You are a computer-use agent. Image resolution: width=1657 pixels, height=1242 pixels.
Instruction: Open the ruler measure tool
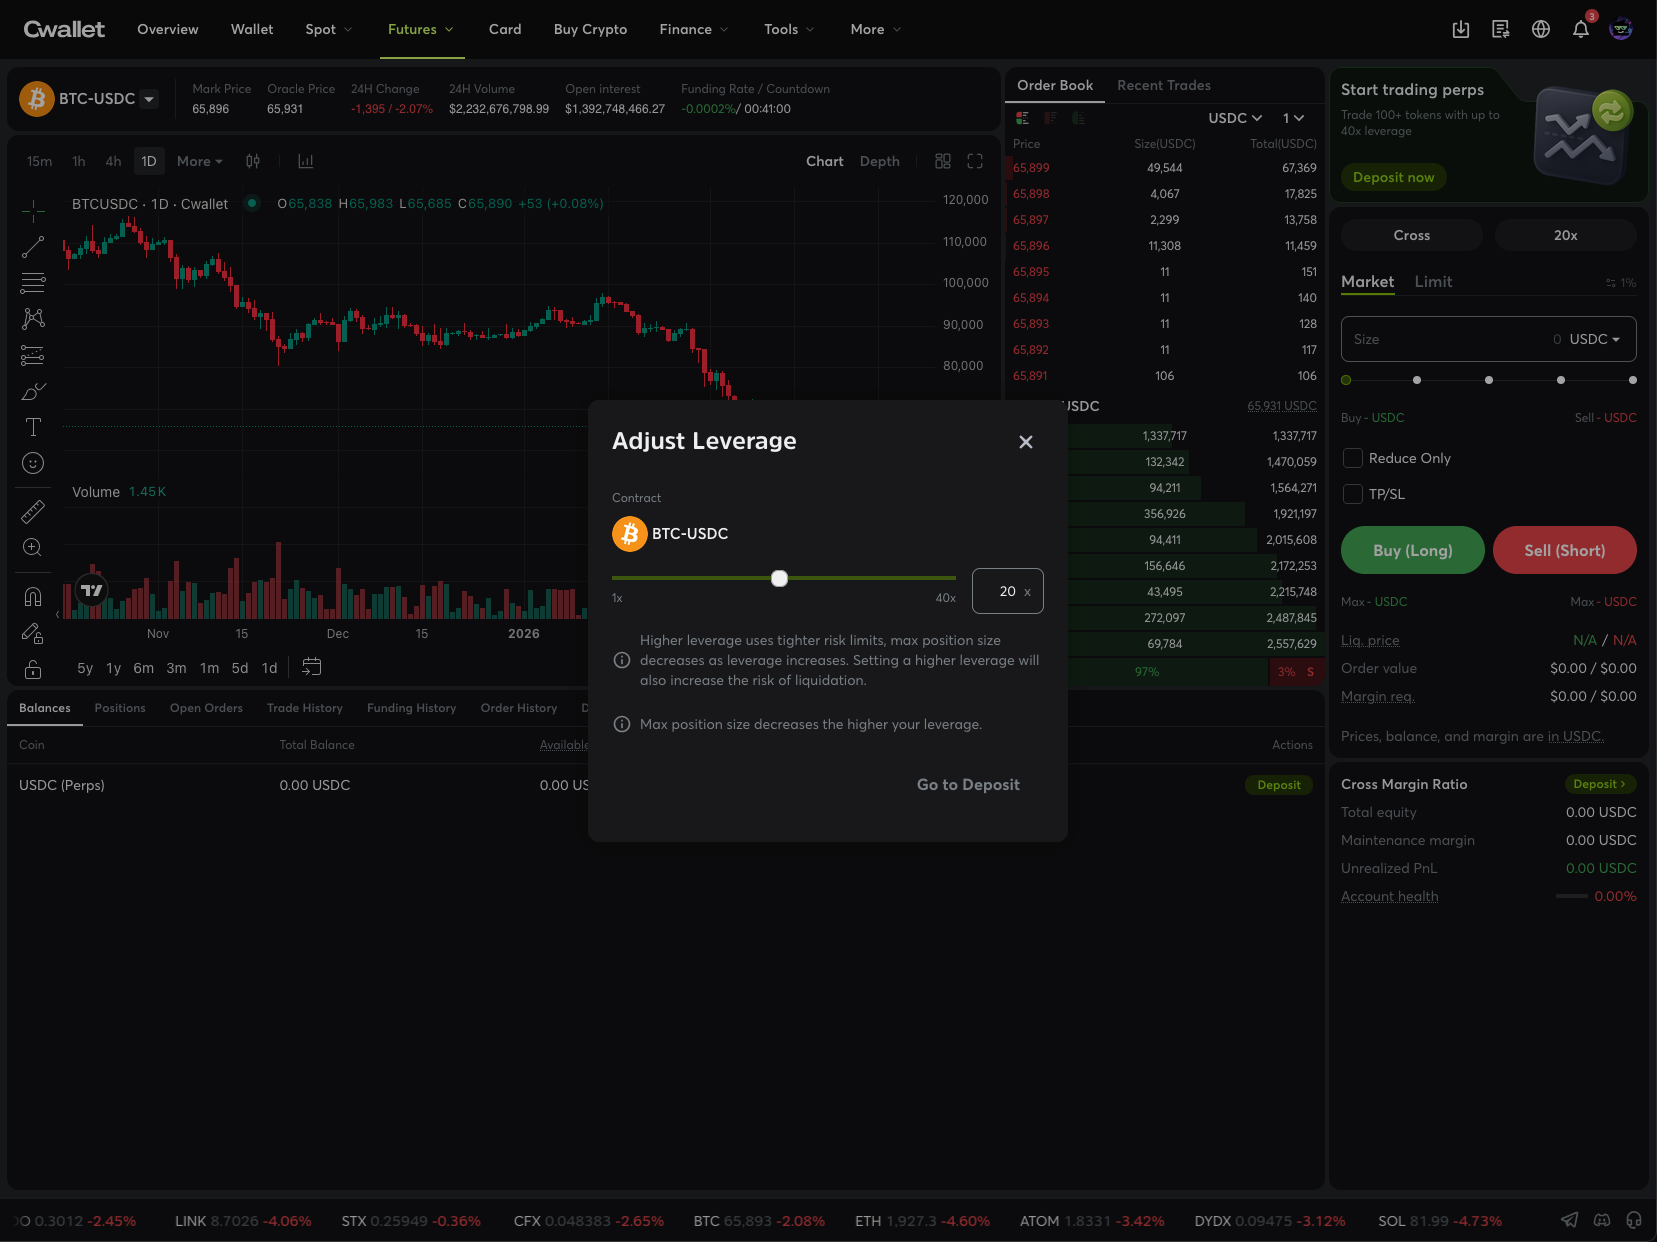click(x=33, y=512)
